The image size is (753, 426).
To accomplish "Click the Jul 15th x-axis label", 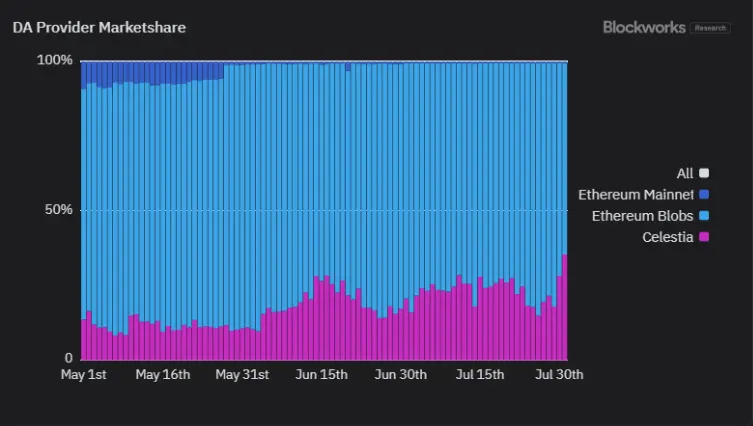I will click(x=479, y=375).
